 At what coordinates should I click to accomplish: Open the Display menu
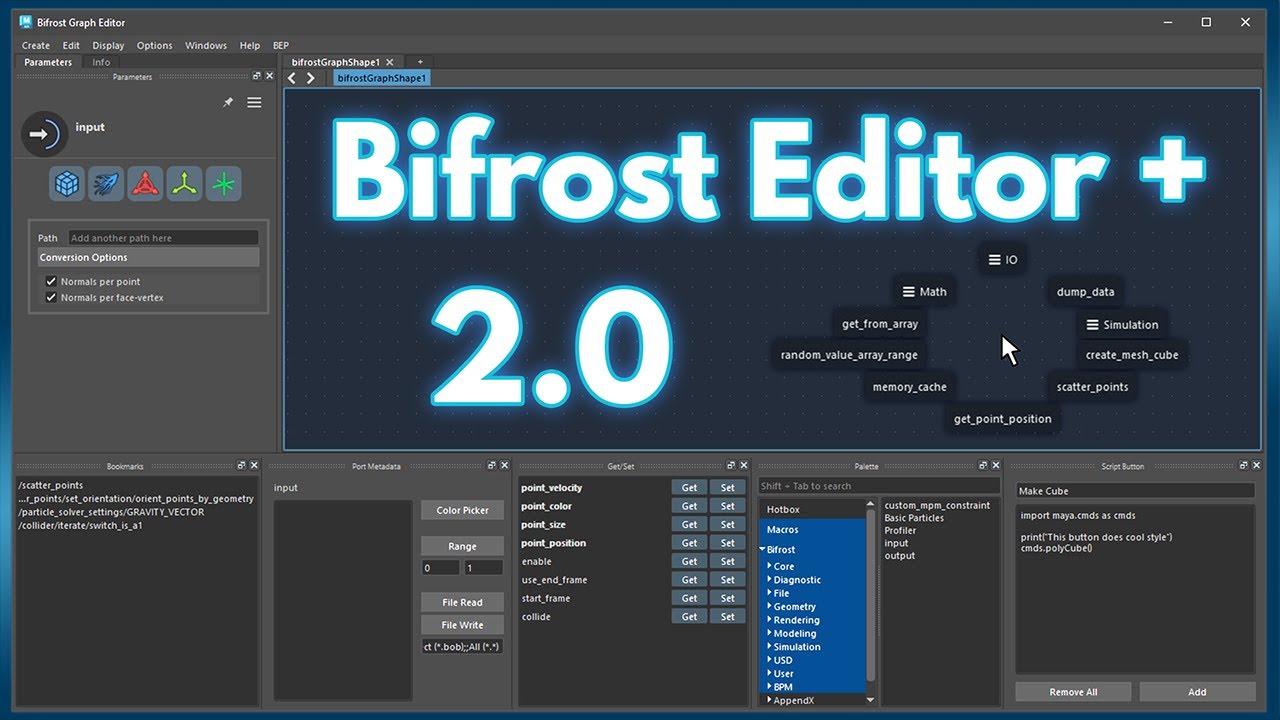pyautogui.click(x=108, y=45)
